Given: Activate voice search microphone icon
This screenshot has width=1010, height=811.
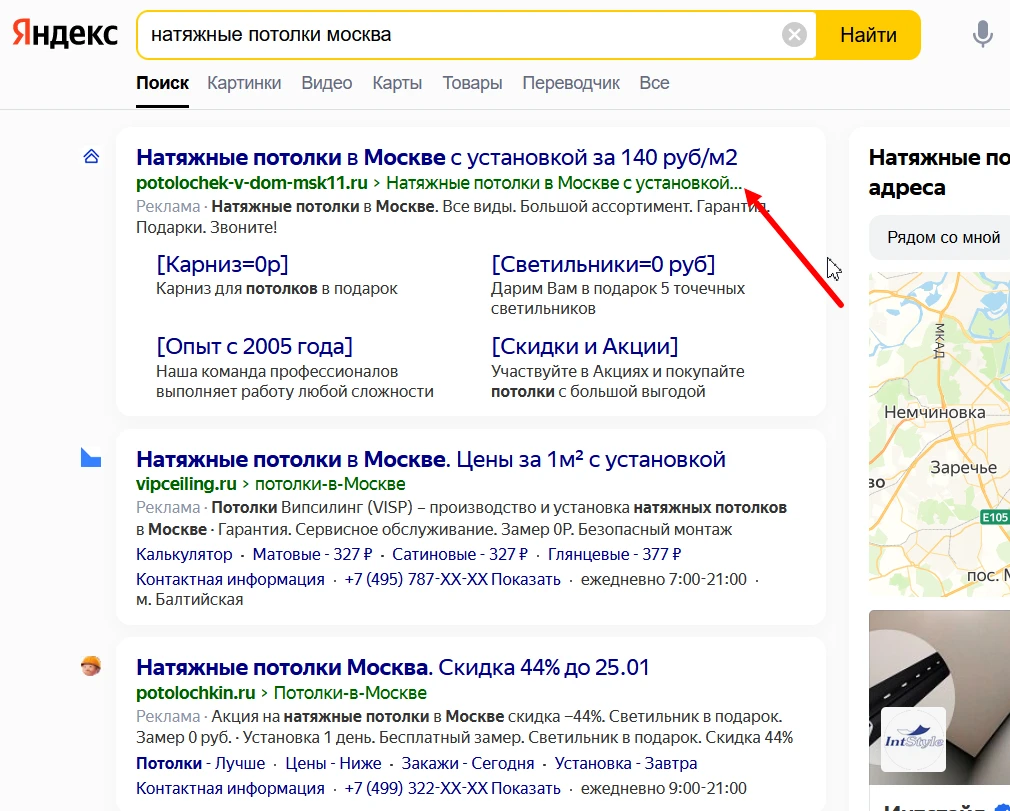Looking at the screenshot, I should [982, 35].
